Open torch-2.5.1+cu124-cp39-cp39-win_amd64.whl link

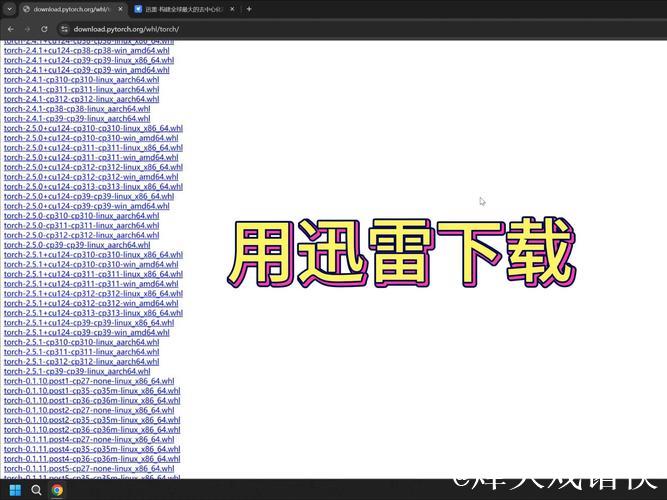(87, 332)
